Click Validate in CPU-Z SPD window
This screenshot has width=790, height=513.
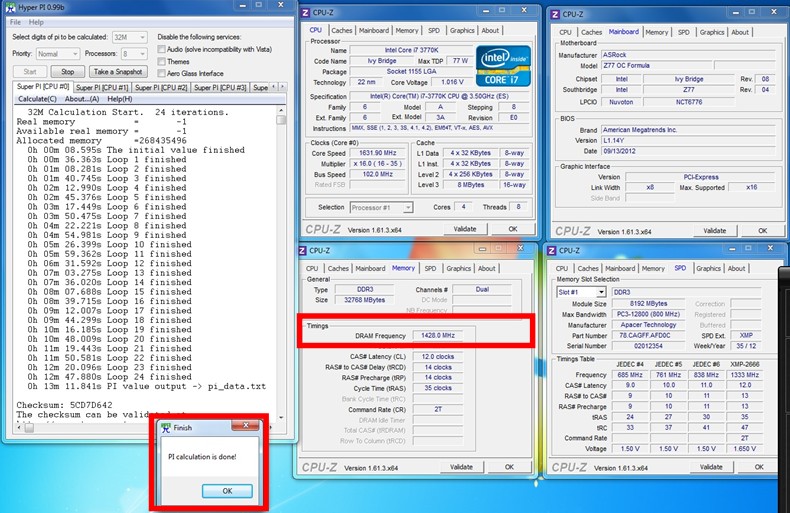tap(711, 467)
